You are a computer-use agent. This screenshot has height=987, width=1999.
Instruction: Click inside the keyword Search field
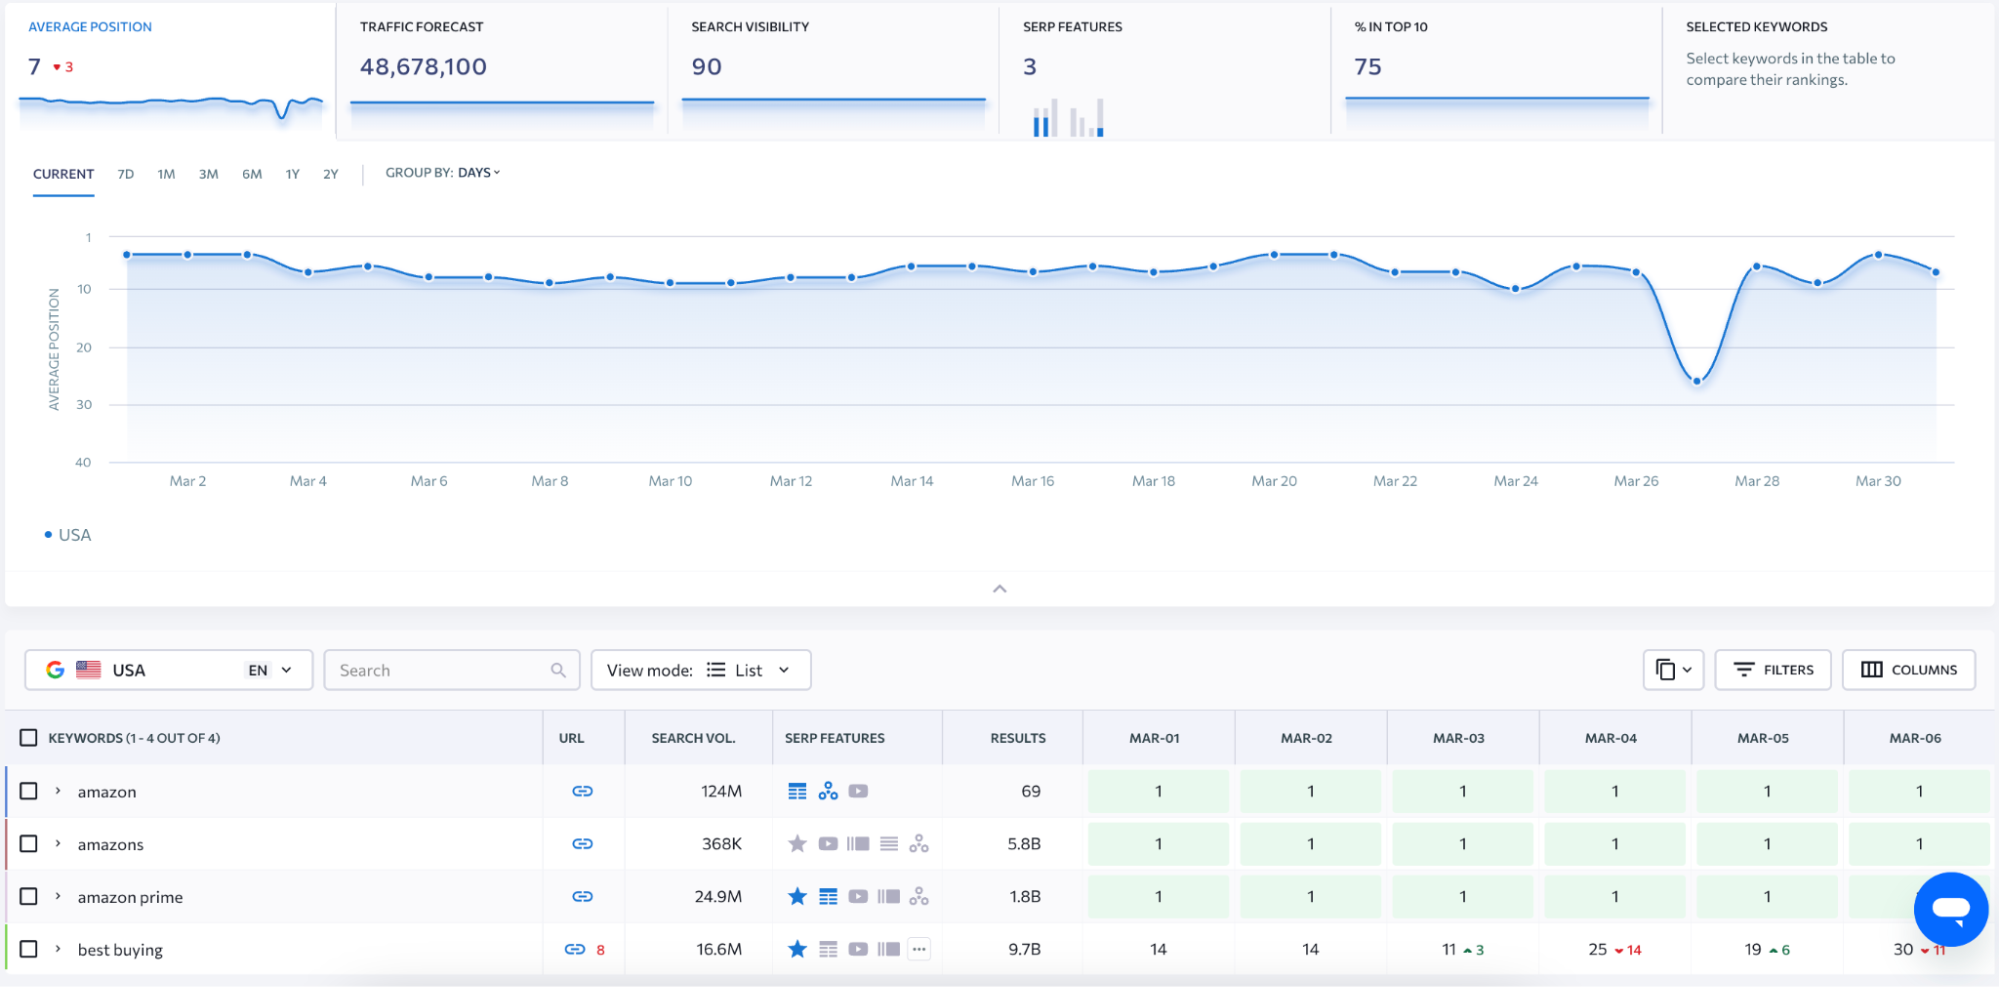click(x=452, y=670)
